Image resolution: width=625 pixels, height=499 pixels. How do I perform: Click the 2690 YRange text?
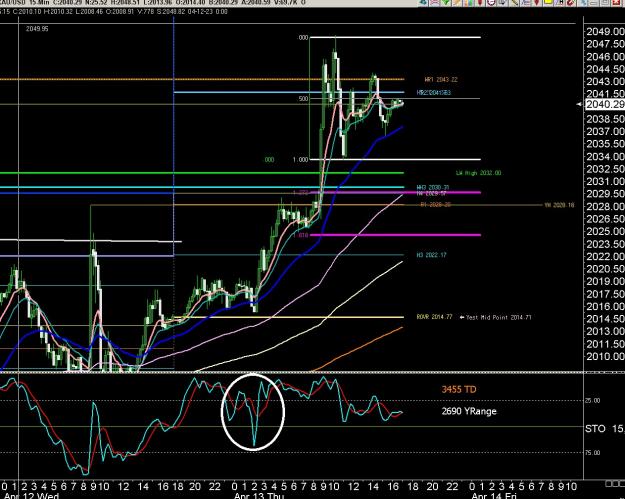click(469, 411)
